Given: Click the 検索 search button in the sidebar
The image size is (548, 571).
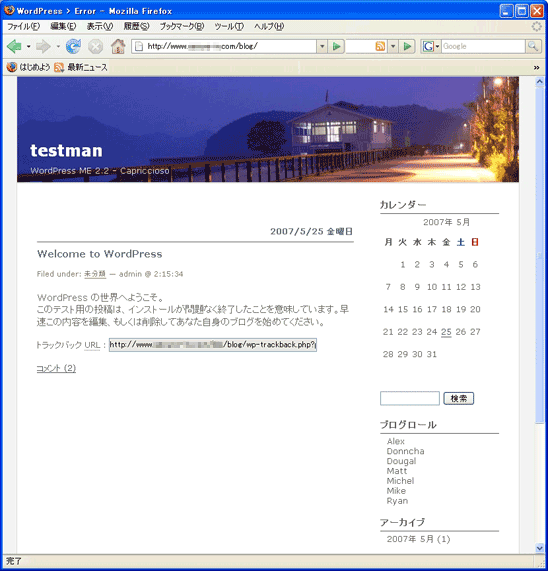Looking at the screenshot, I should 458,398.
